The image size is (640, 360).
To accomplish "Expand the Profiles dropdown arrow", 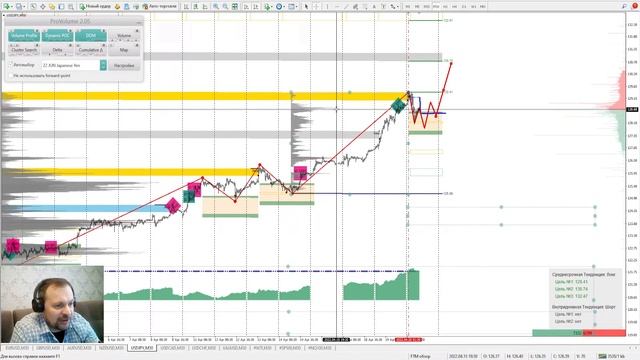I will [x=24, y=7].
